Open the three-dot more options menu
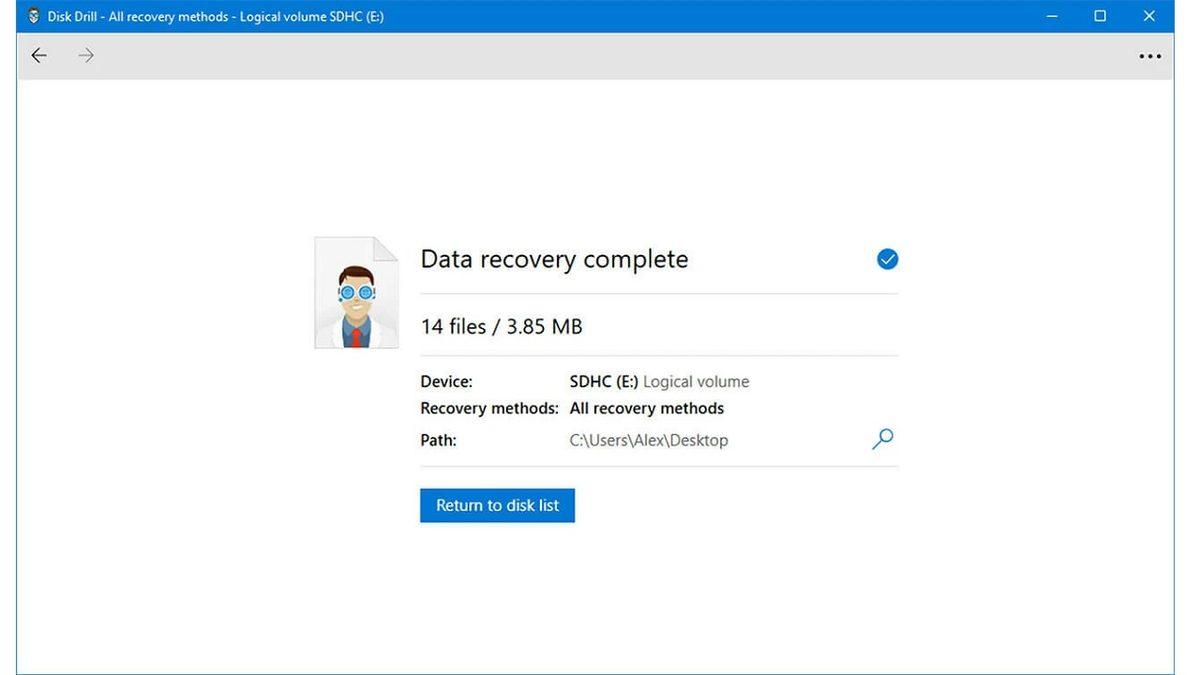The height and width of the screenshot is (675, 1200). click(x=1150, y=57)
